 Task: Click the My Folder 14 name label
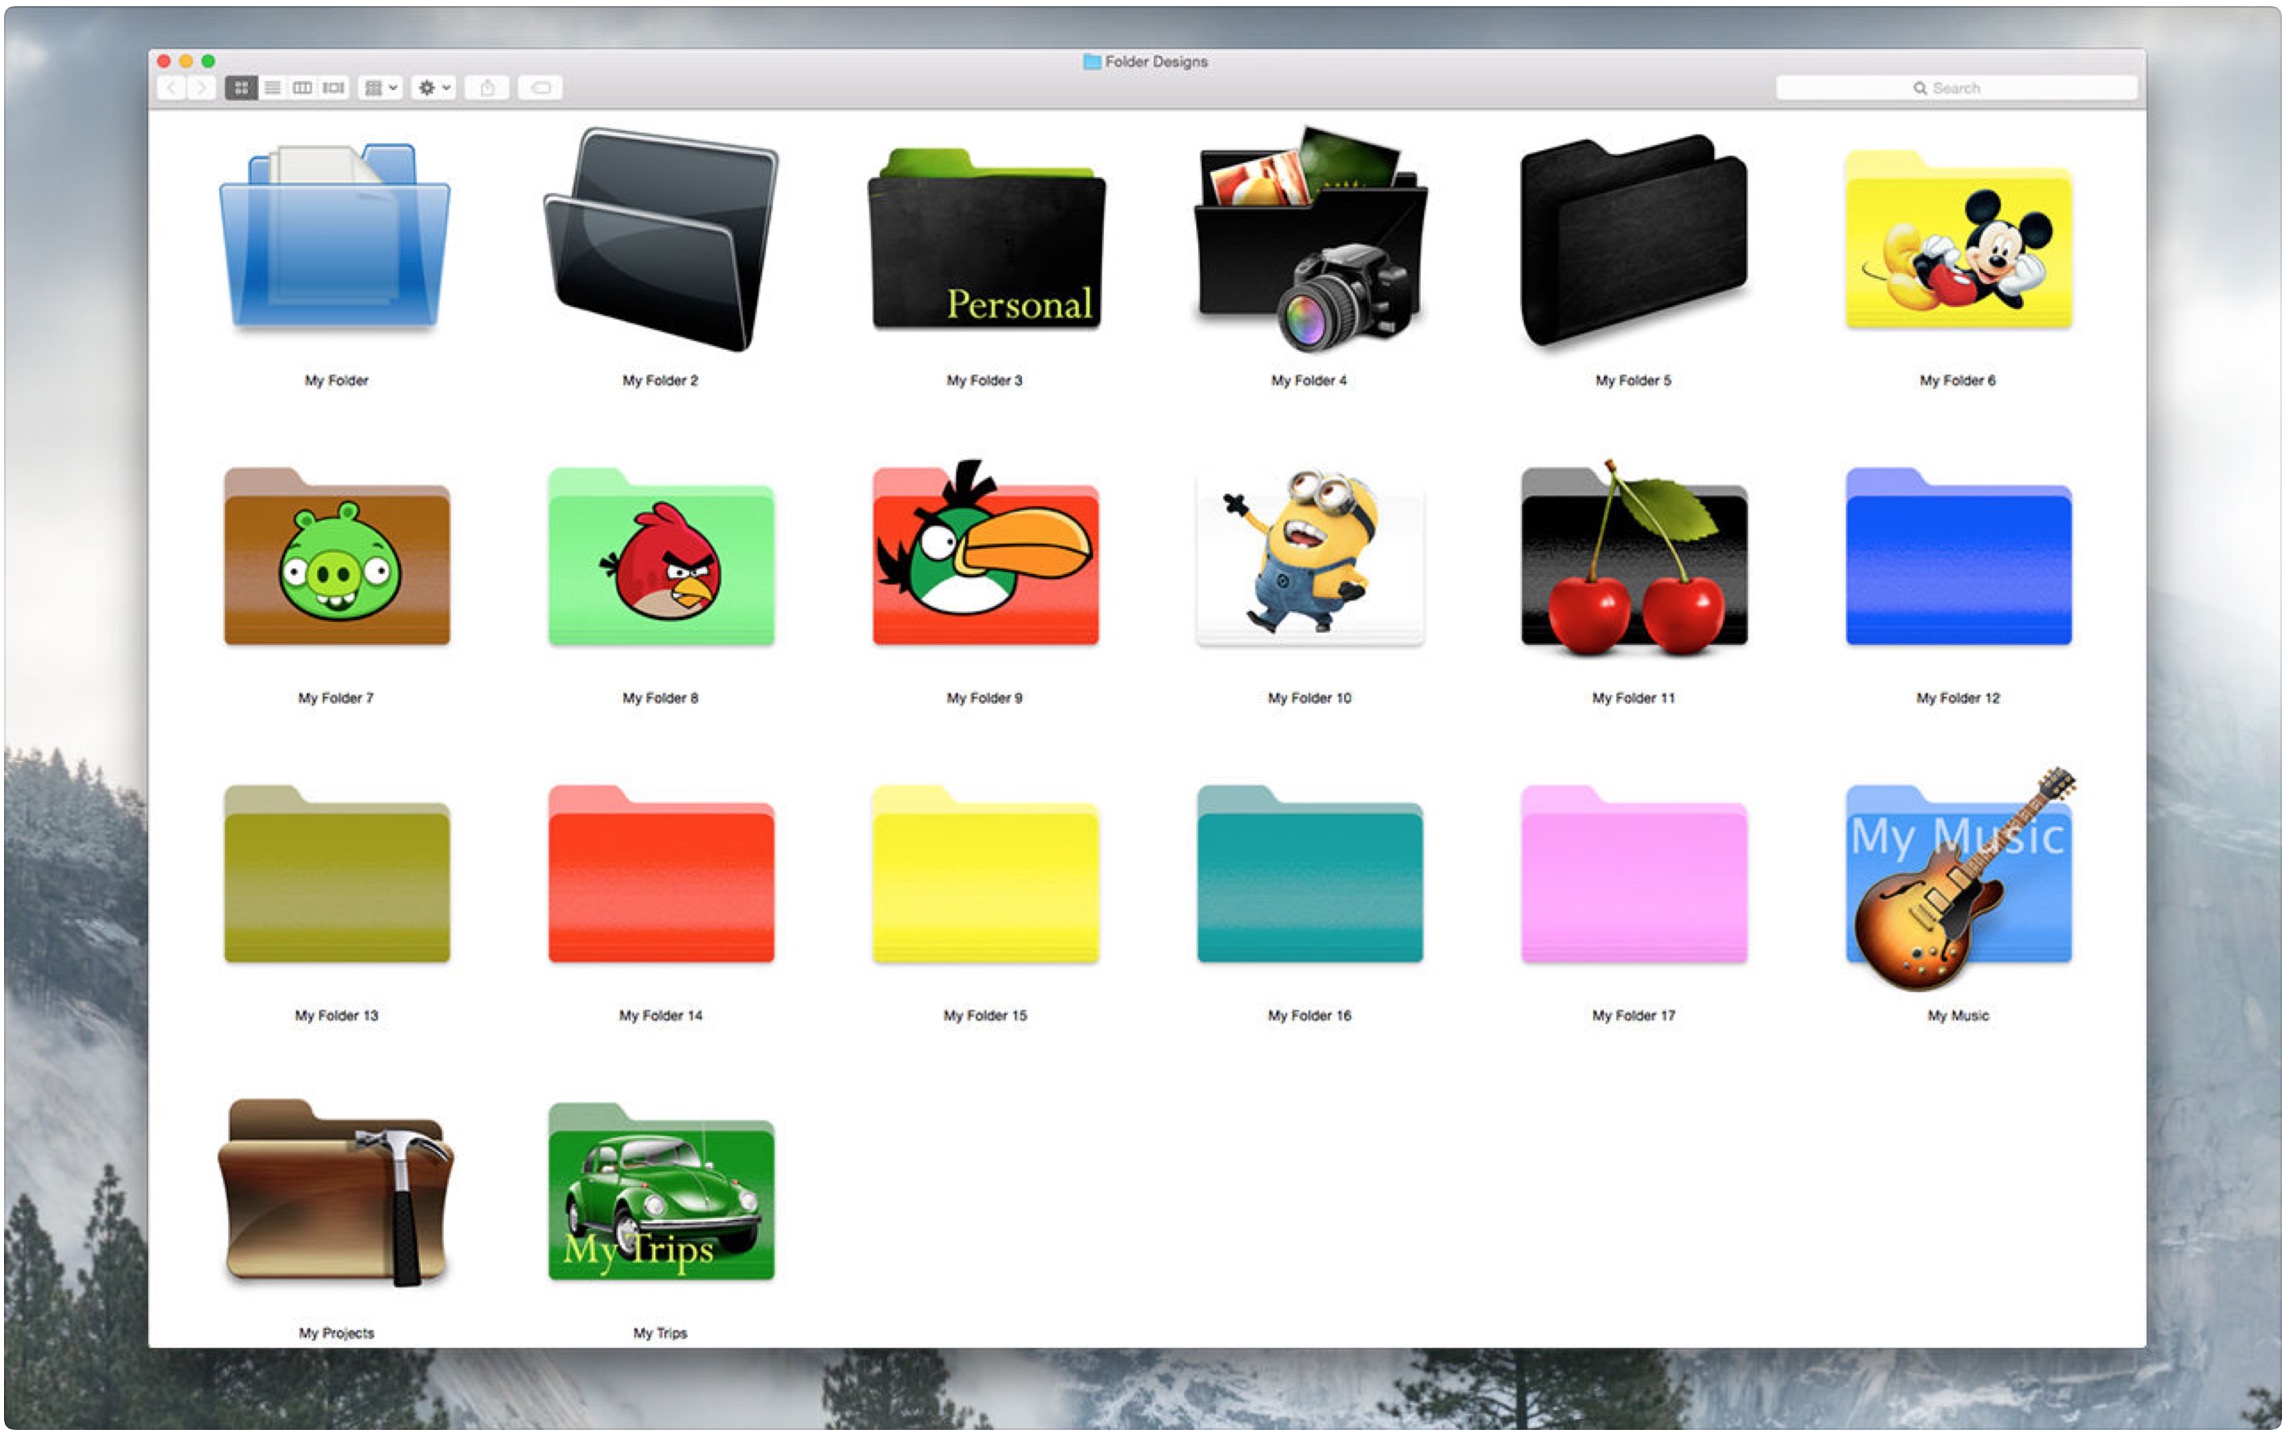[660, 1015]
